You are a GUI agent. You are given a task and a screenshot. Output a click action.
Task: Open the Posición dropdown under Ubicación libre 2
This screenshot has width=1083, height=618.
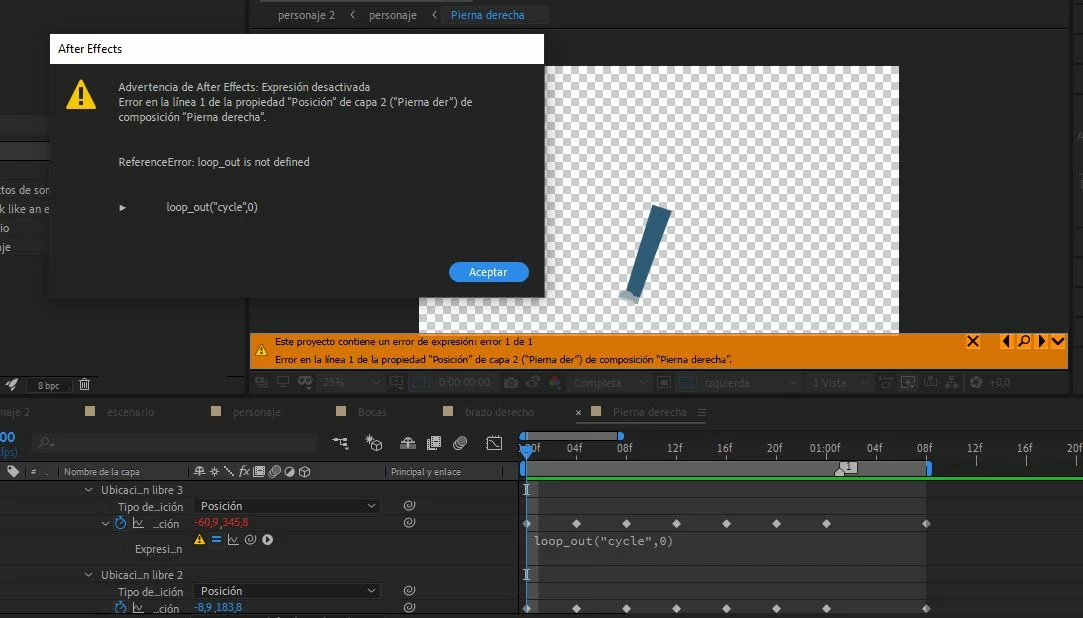(x=287, y=591)
